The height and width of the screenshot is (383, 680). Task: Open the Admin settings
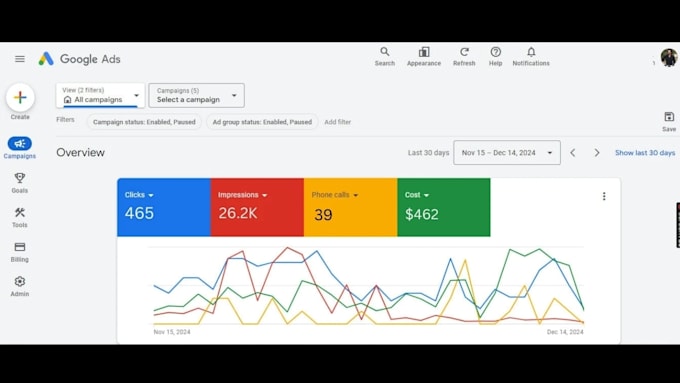pos(20,286)
